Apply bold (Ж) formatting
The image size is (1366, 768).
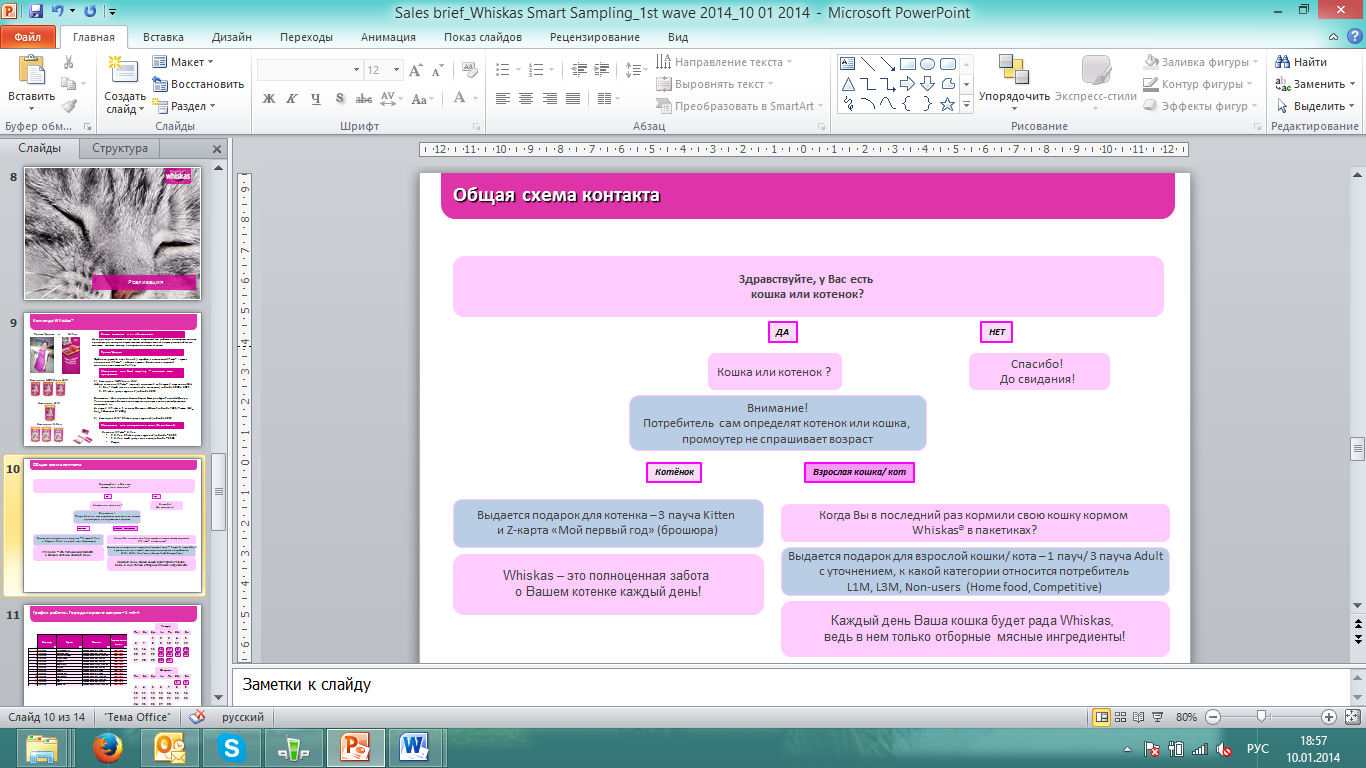point(268,98)
